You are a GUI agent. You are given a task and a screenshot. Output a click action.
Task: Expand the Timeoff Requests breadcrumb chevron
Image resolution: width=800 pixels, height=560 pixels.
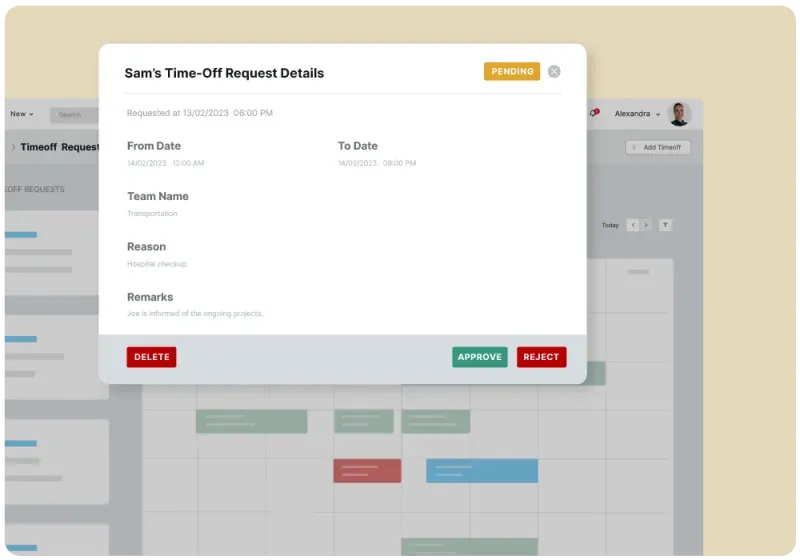(13, 147)
